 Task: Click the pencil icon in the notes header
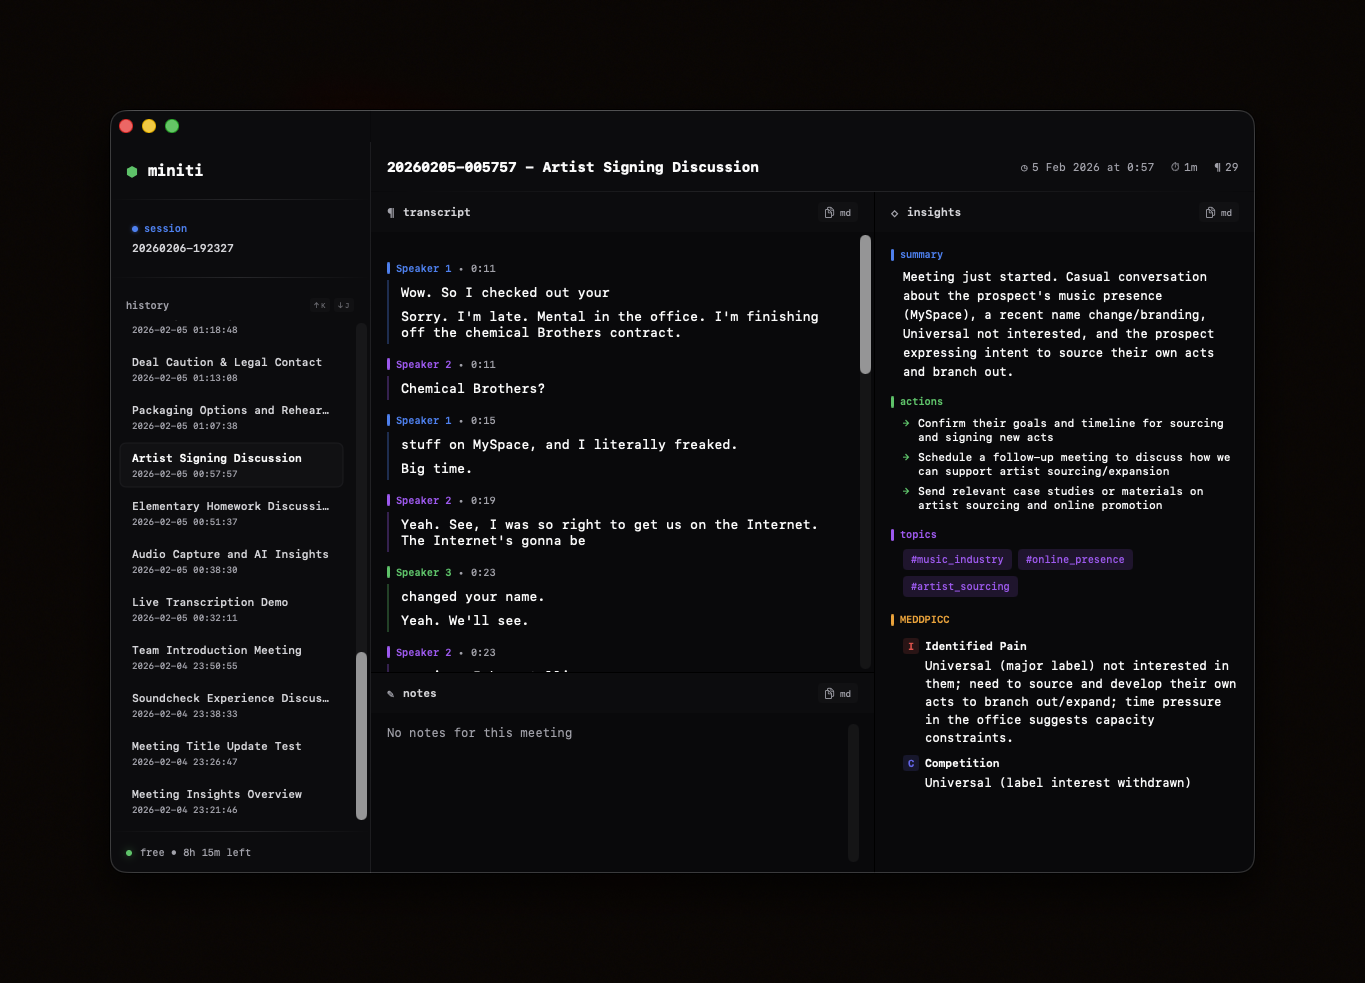[x=392, y=693]
